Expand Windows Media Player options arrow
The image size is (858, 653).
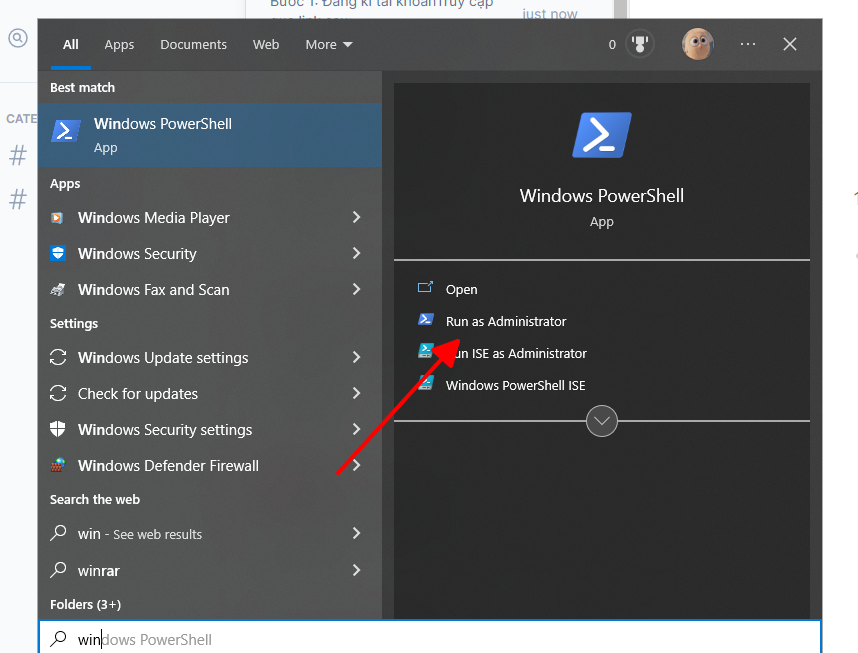click(356, 217)
